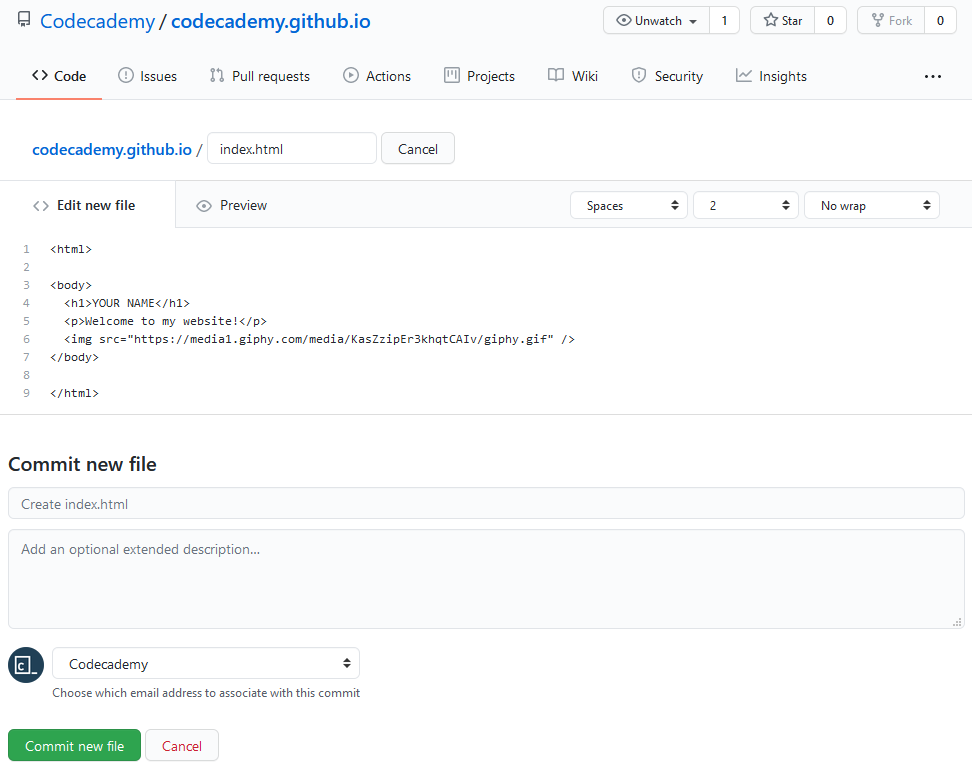Open the Spaces indent mode dropdown
This screenshot has width=972, height=768.
click(629, 205)
